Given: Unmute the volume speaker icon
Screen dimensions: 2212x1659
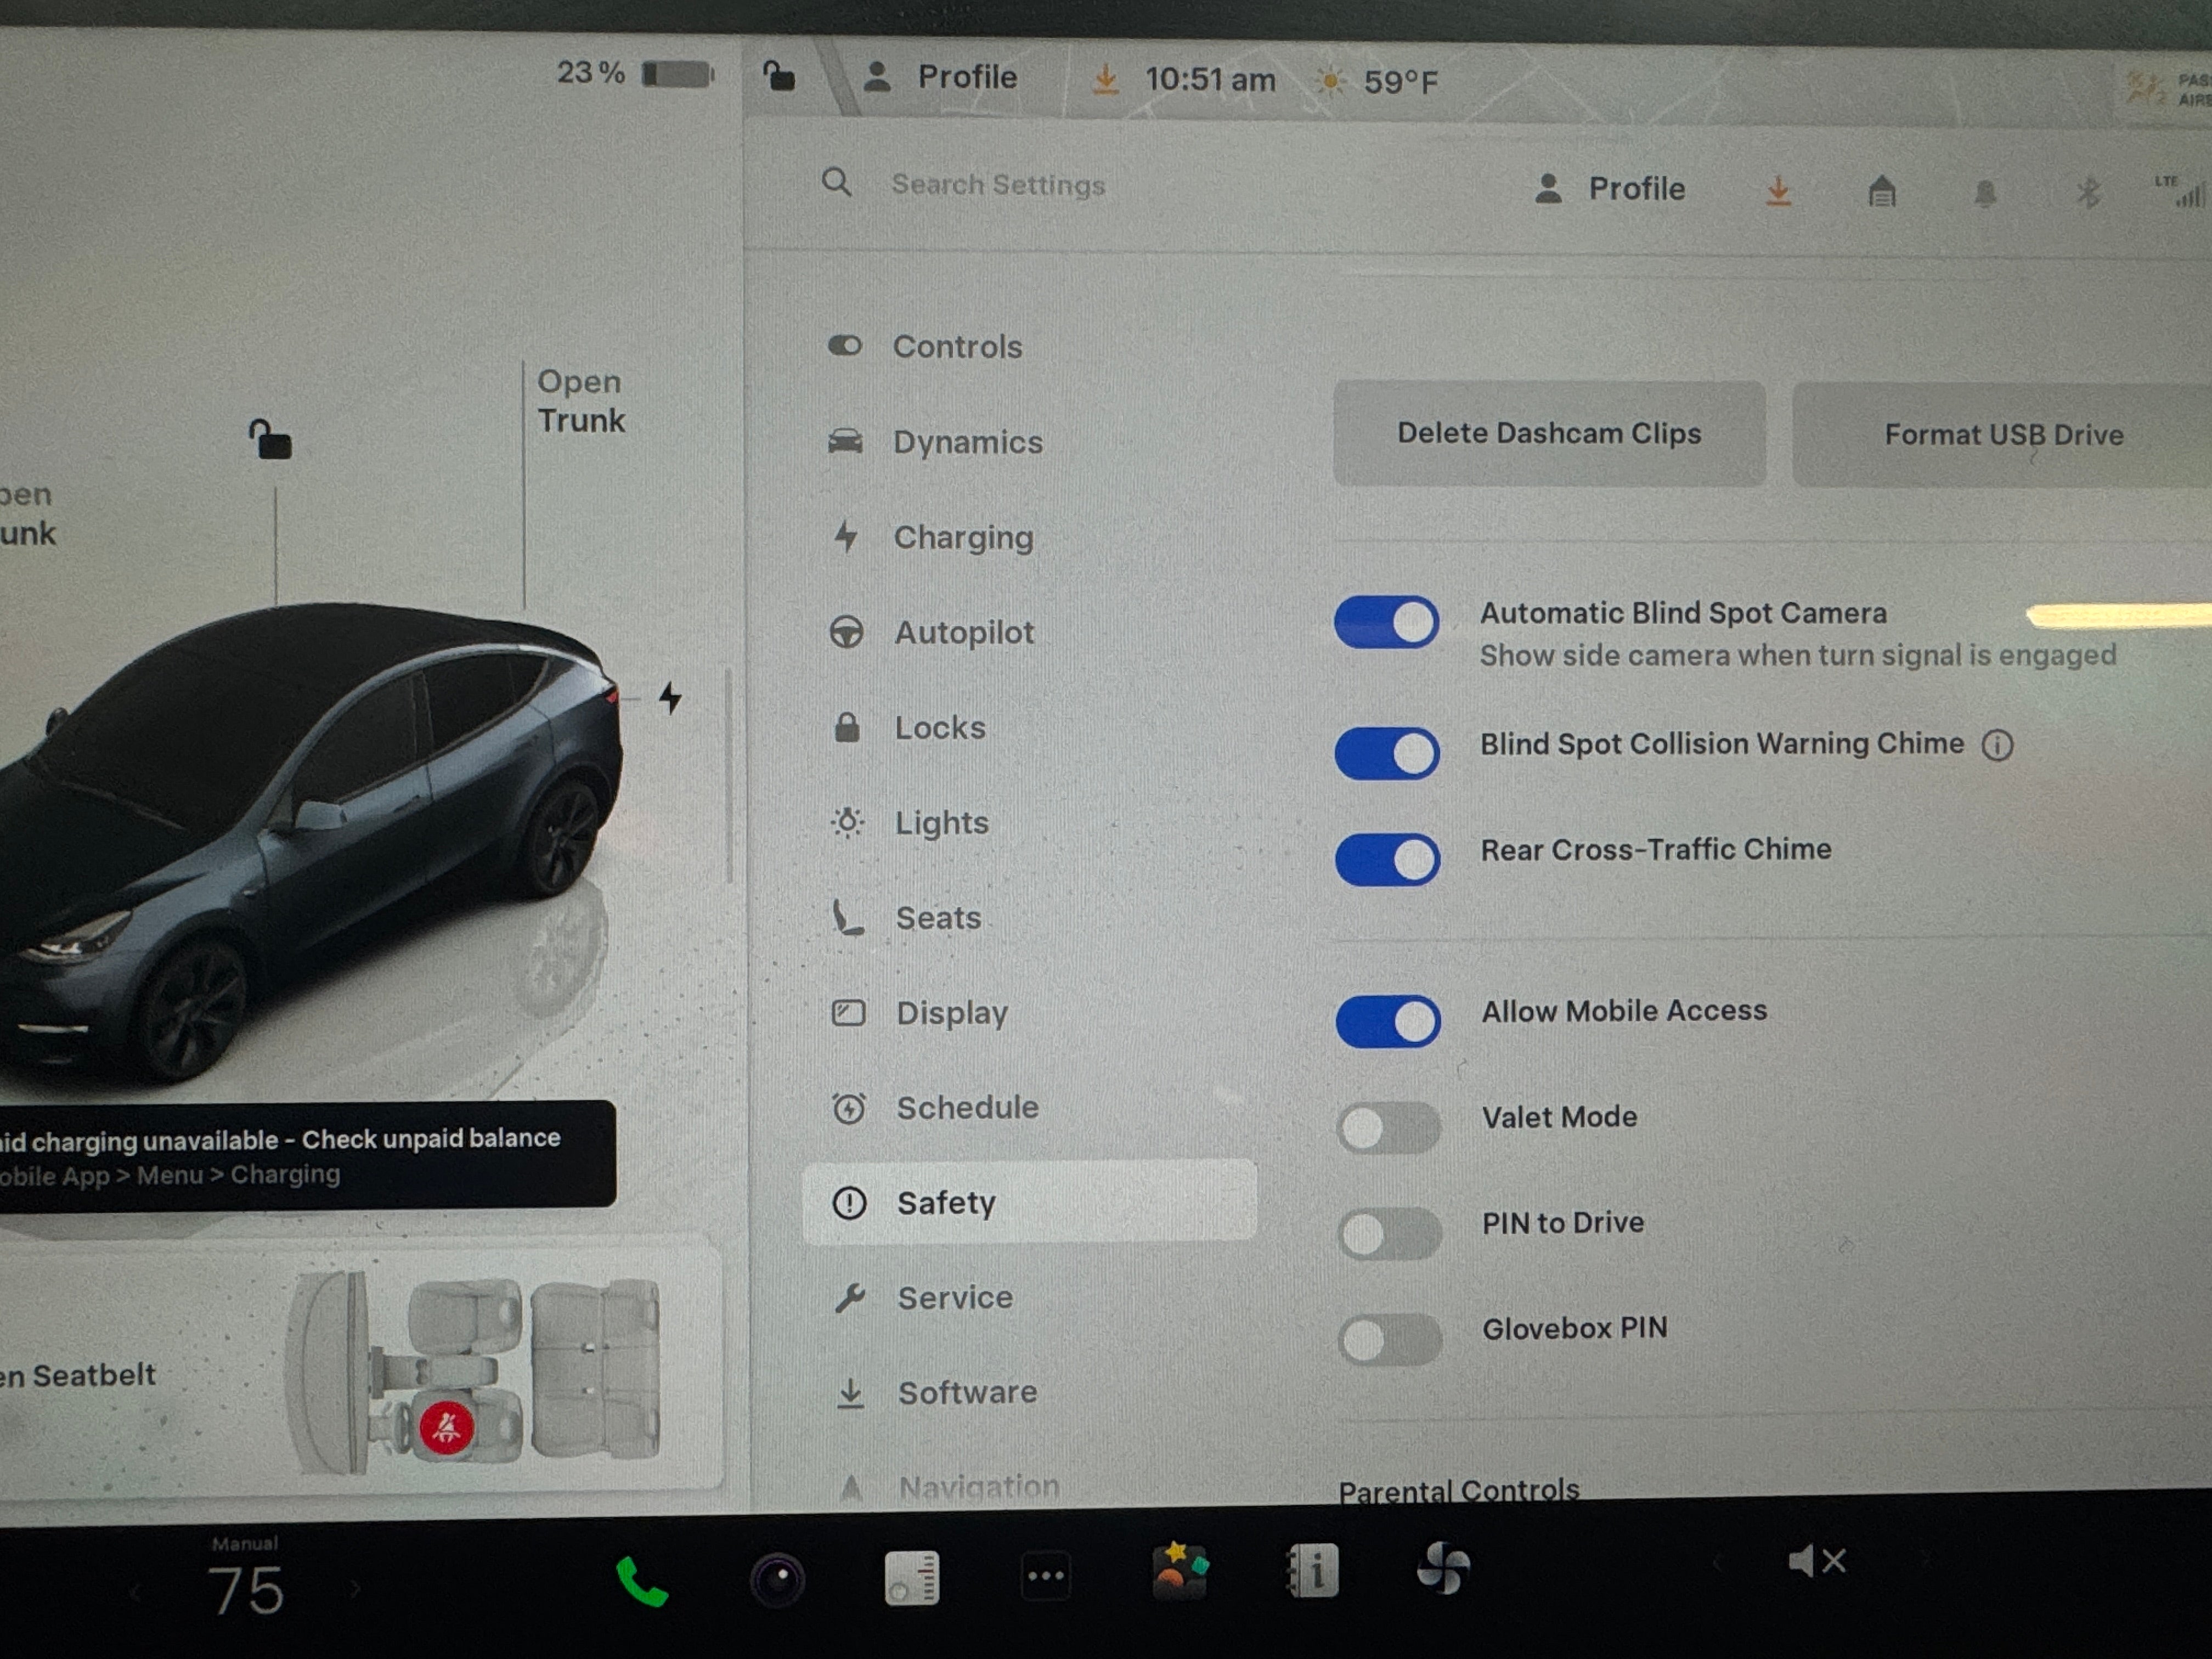Looking at the screenshot, I should click(1816, 1561).
